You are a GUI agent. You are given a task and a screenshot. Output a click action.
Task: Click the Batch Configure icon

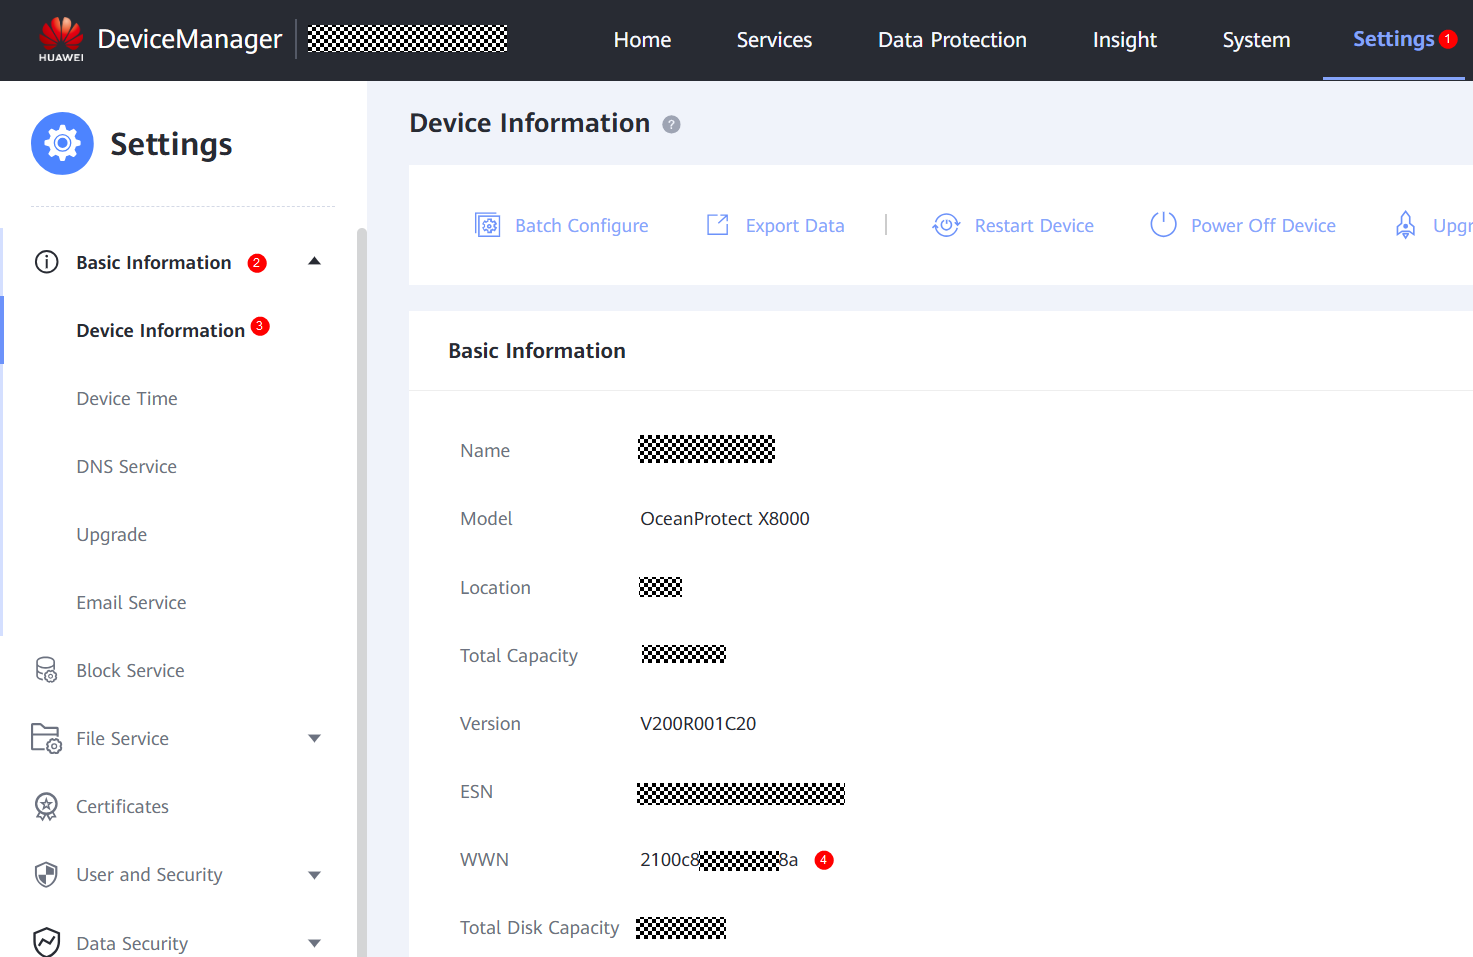click(487, 225)
